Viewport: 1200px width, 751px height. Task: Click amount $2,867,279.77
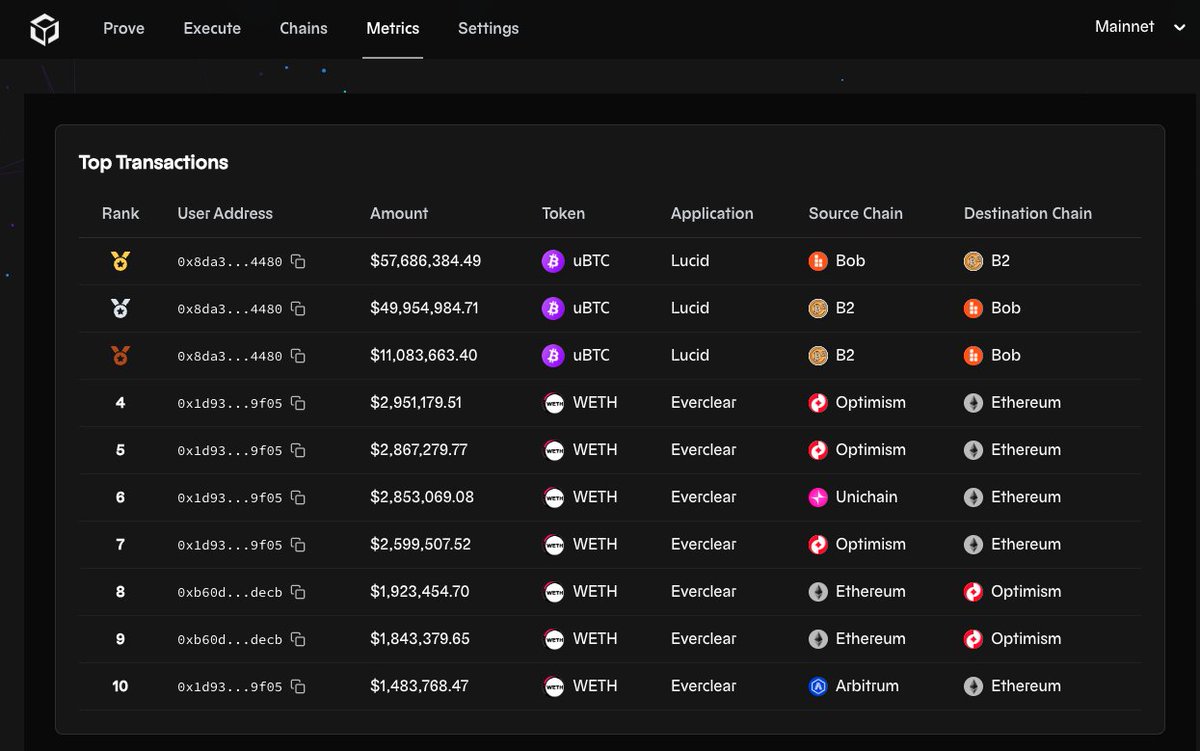pos(418,450)
